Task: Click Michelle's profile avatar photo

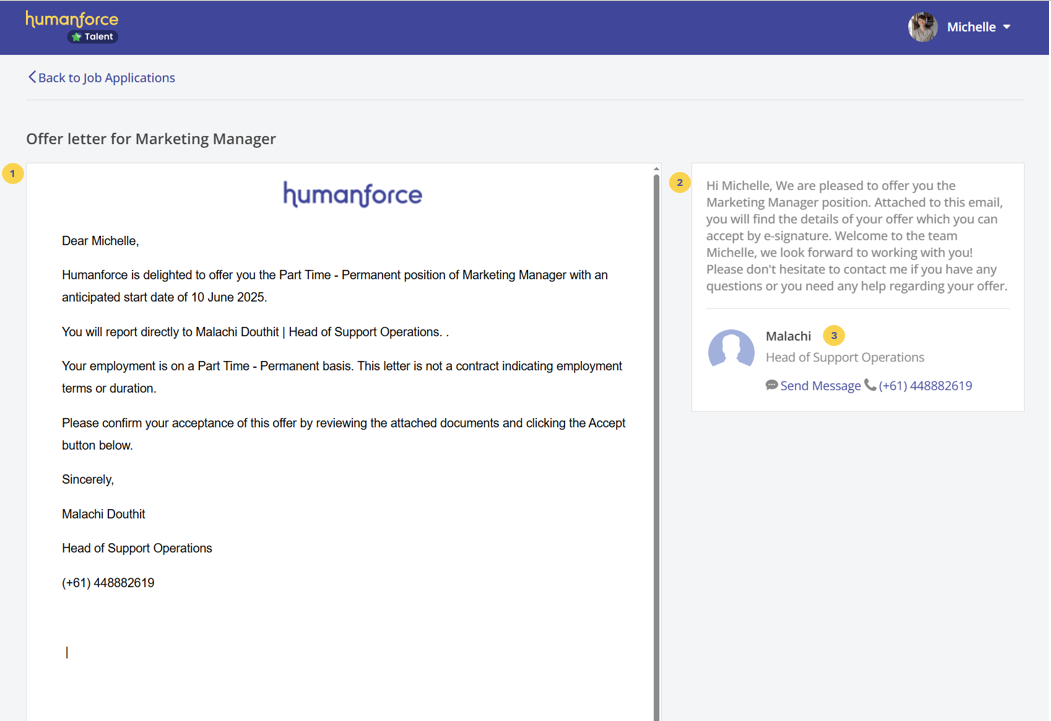Action: pyautogui.click(x=922, y=27)
